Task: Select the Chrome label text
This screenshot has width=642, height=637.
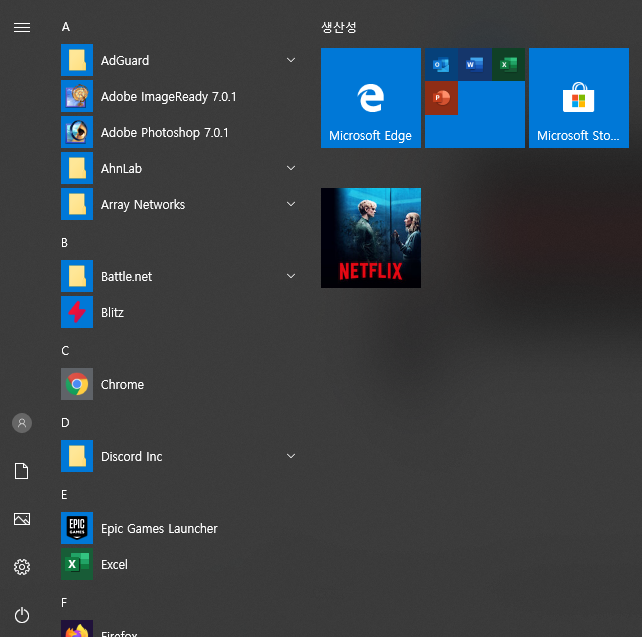Action: 122,385
